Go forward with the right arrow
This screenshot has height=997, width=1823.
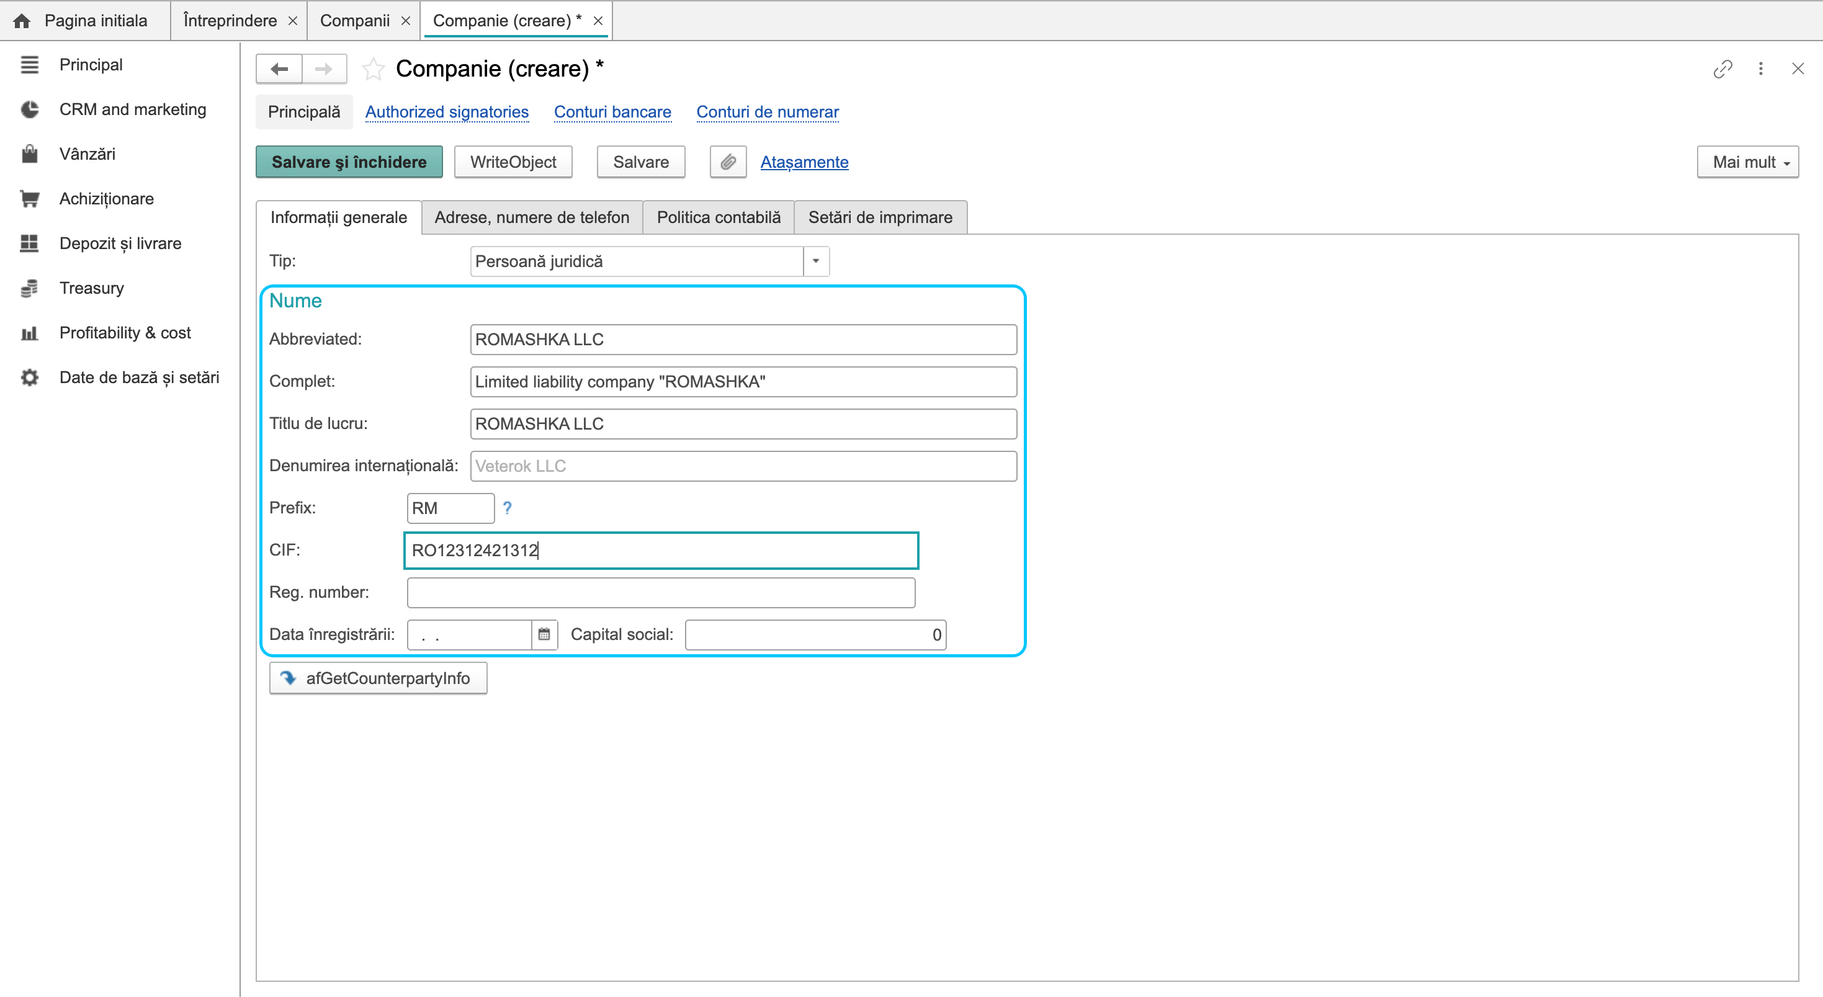[x=324, y=69]
